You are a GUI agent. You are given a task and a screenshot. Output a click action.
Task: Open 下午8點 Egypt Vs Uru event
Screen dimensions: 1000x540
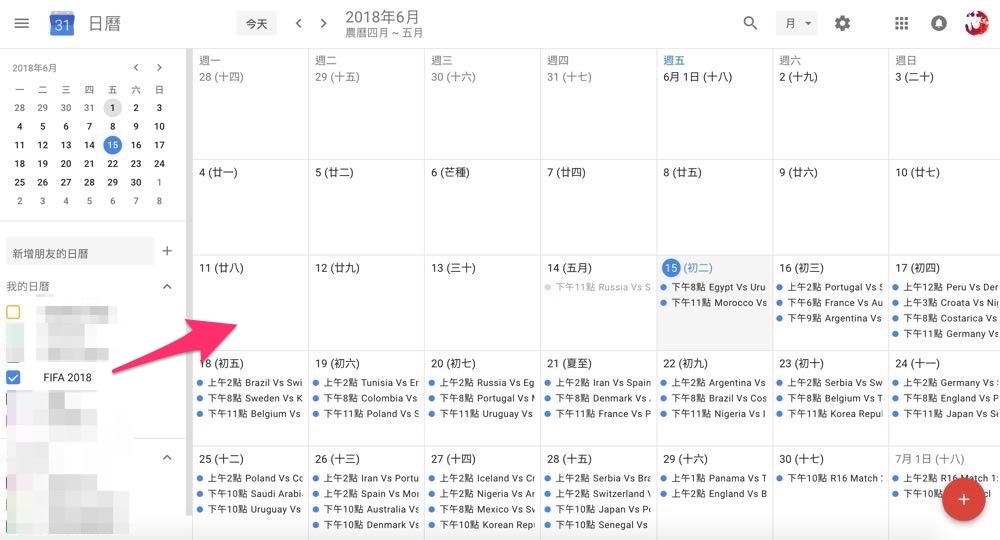tap(714, 287)
